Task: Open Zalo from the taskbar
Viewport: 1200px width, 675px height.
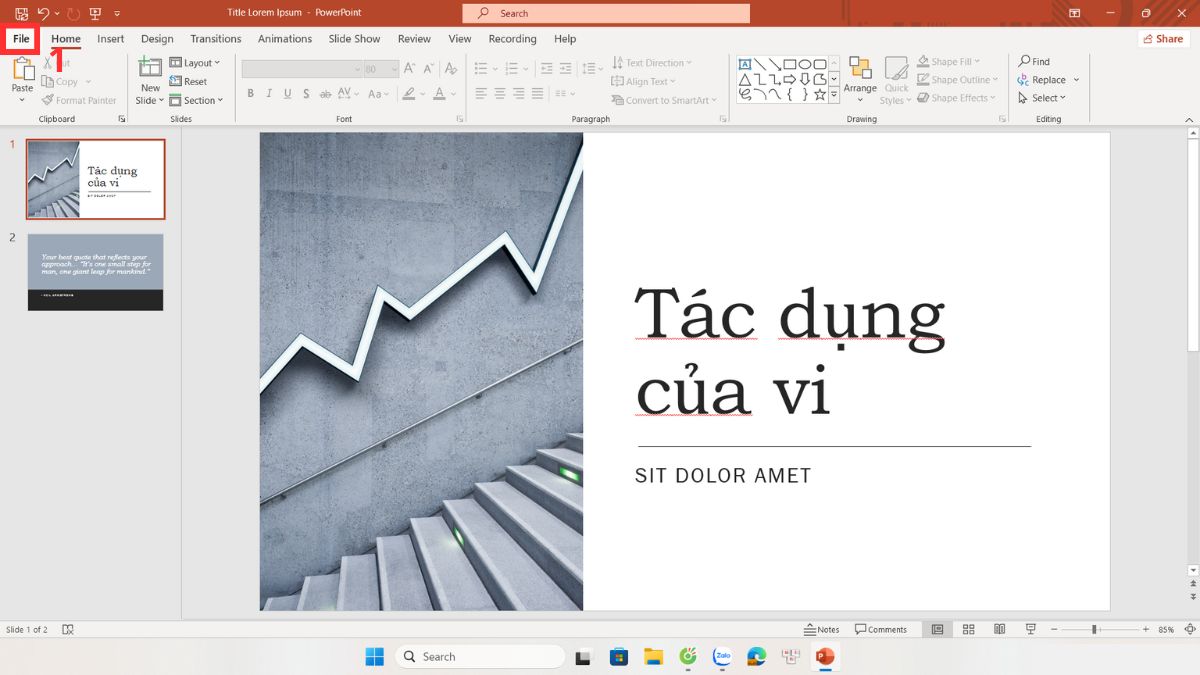Action: tap(722, 657)
